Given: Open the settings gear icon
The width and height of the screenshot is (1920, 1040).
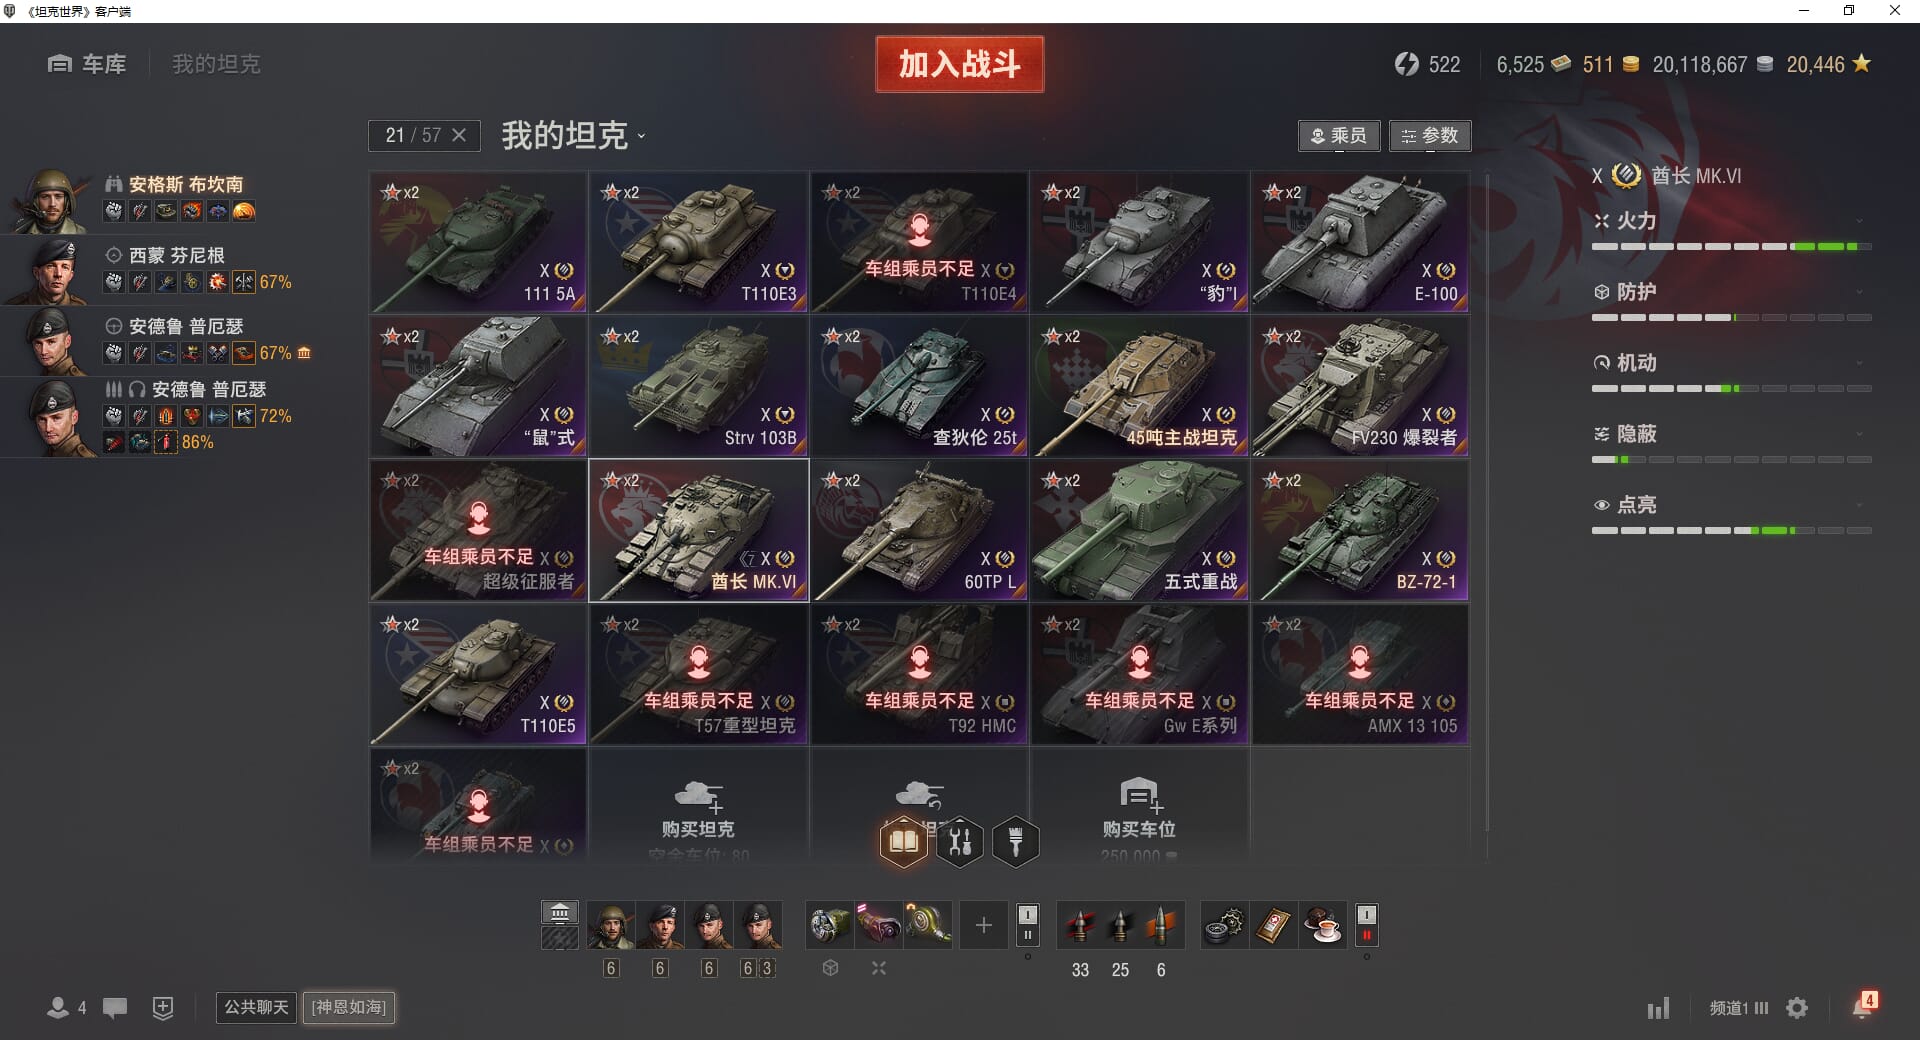Looking at the screenshot, I should pyautogui.click(x=1797, y=1008).
